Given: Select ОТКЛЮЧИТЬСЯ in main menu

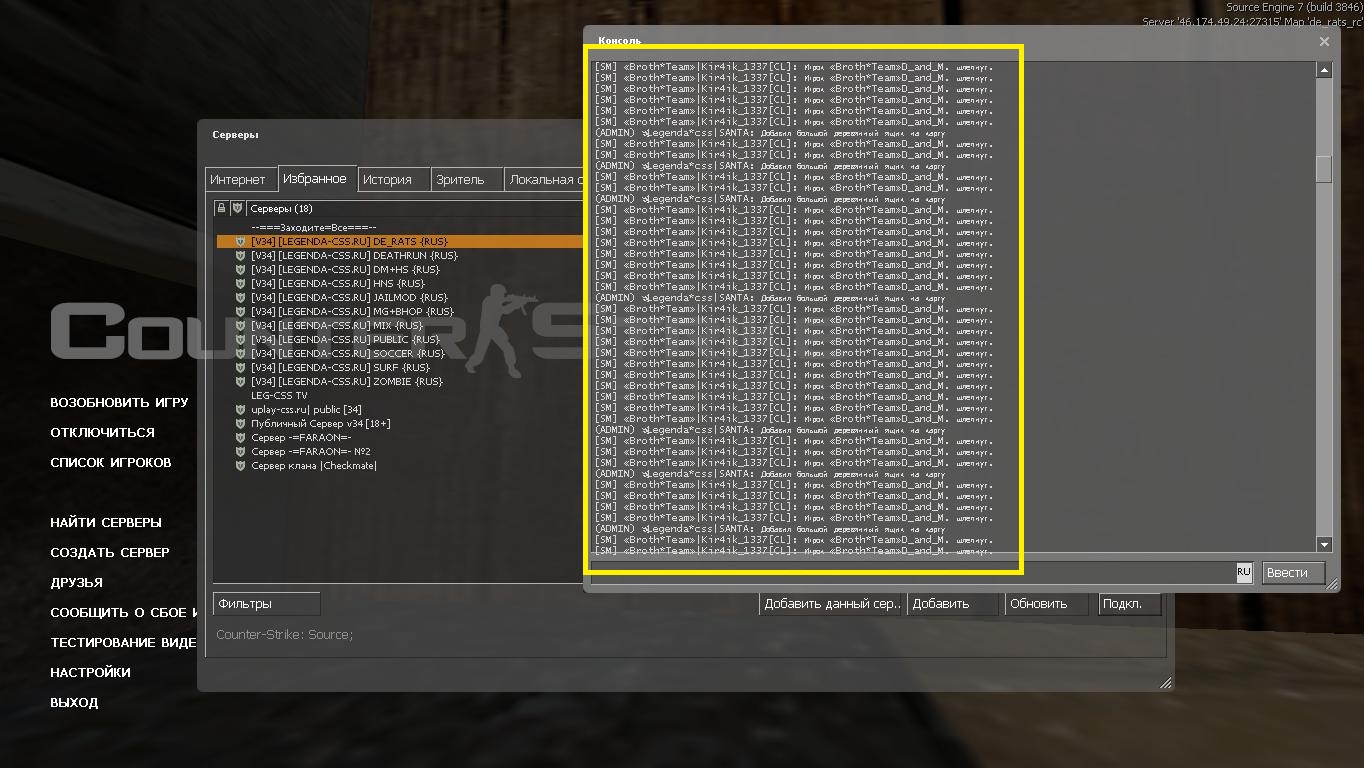Looking at the screenshot, I should [x=102, y=432].
